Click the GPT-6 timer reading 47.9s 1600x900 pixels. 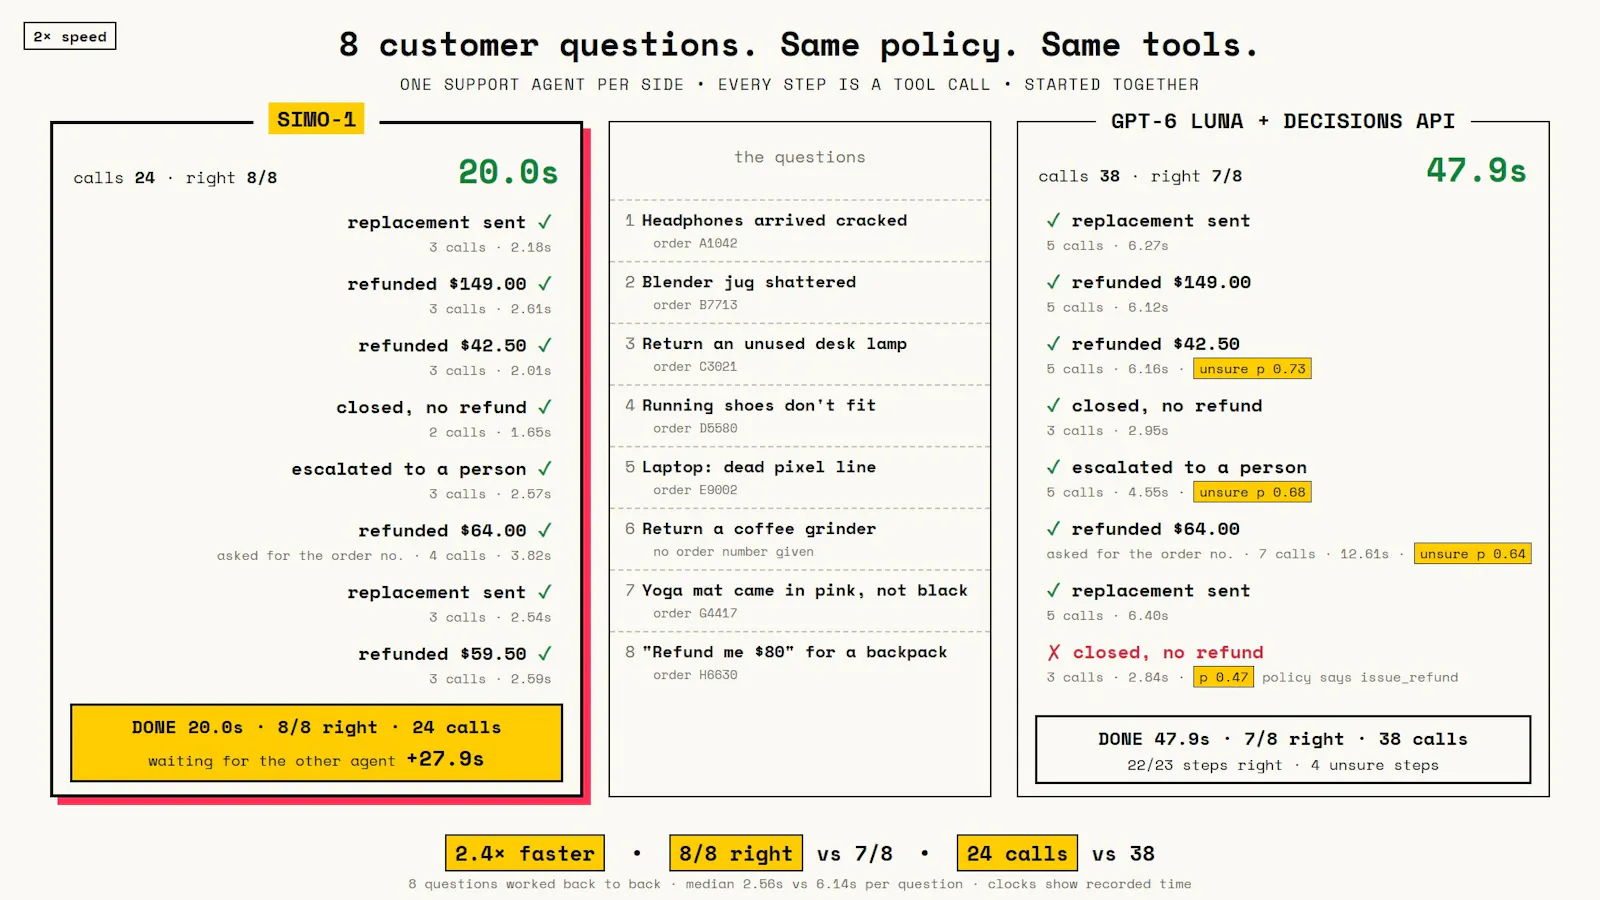click(1476, 170)
